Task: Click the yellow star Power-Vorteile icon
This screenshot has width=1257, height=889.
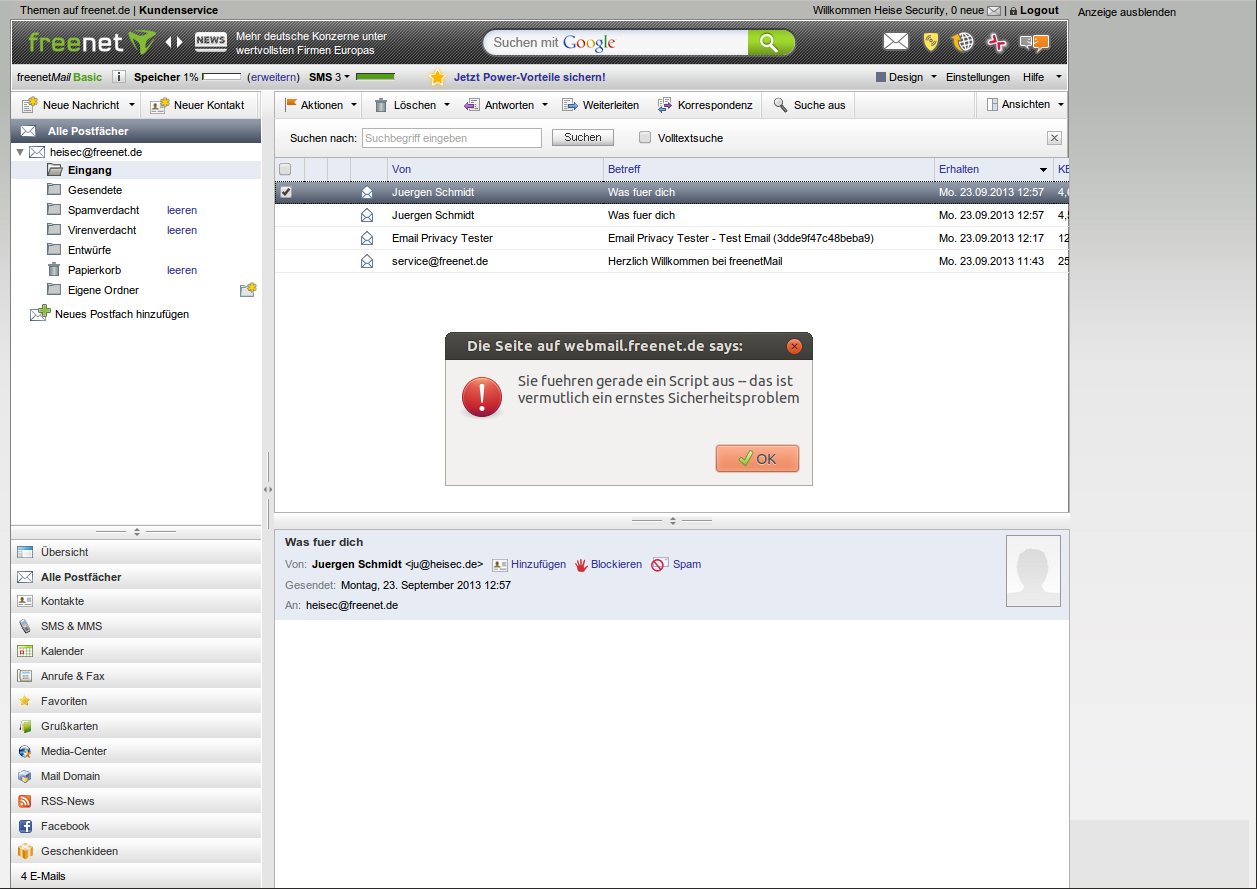Action: (437, 77)
